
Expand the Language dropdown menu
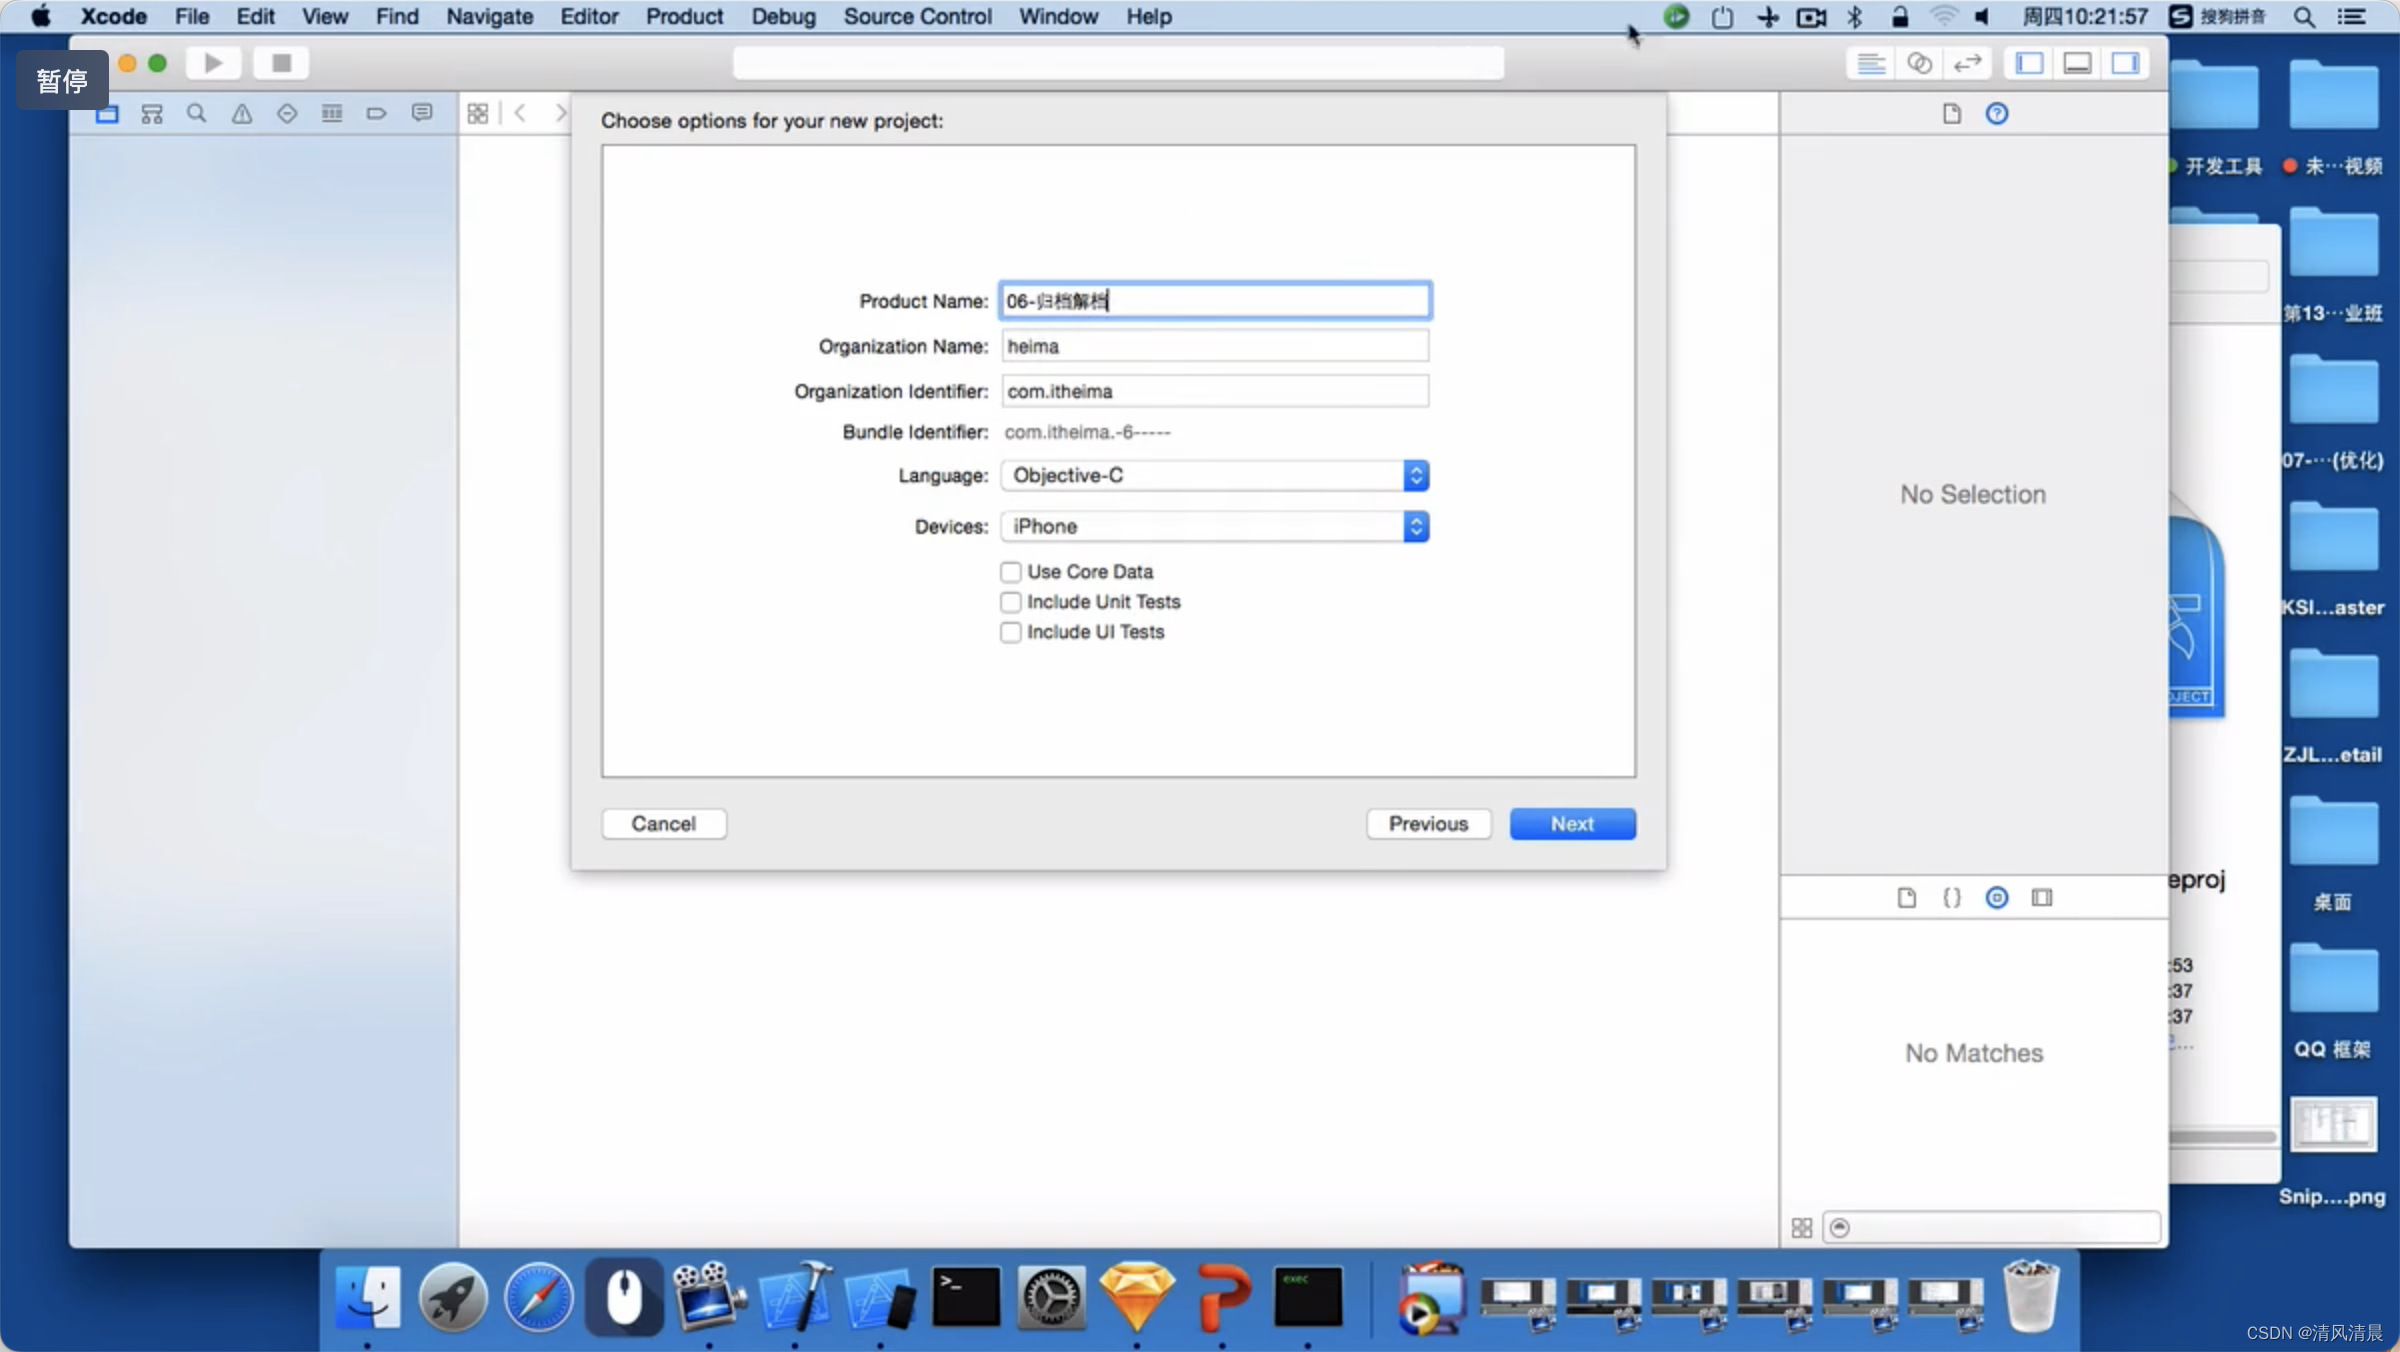[x=1414, y=475]
